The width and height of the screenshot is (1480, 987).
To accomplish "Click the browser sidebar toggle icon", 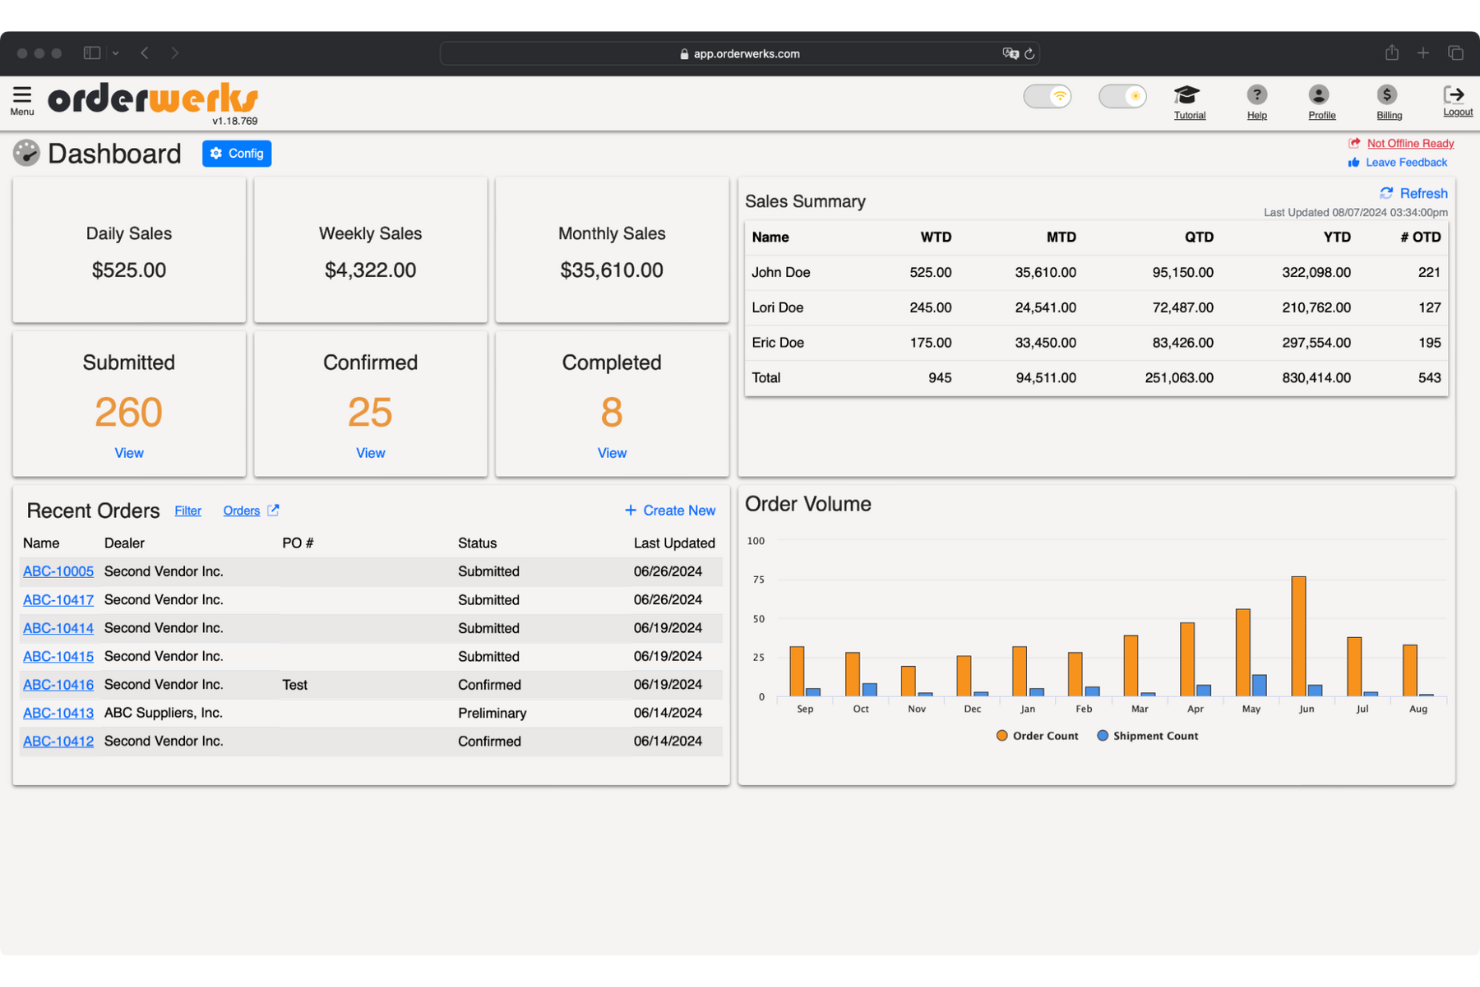I will pyautogui.click(x=92, y=53).
